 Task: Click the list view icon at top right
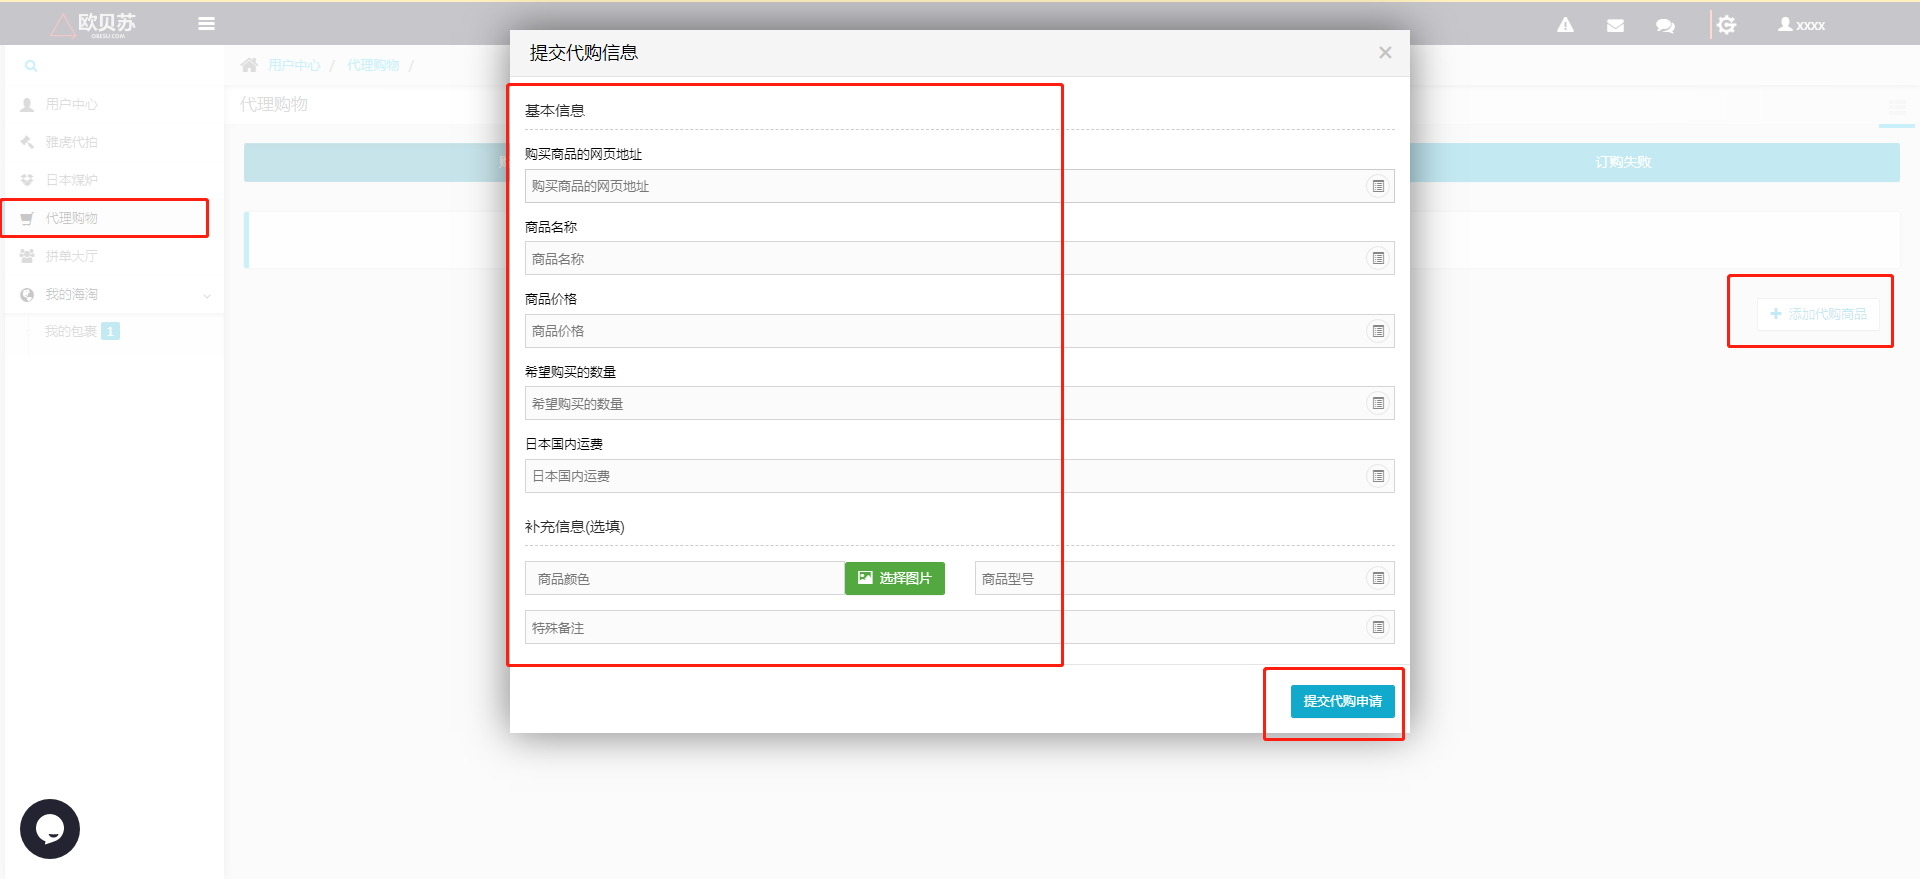click(x=1897, y=106)
